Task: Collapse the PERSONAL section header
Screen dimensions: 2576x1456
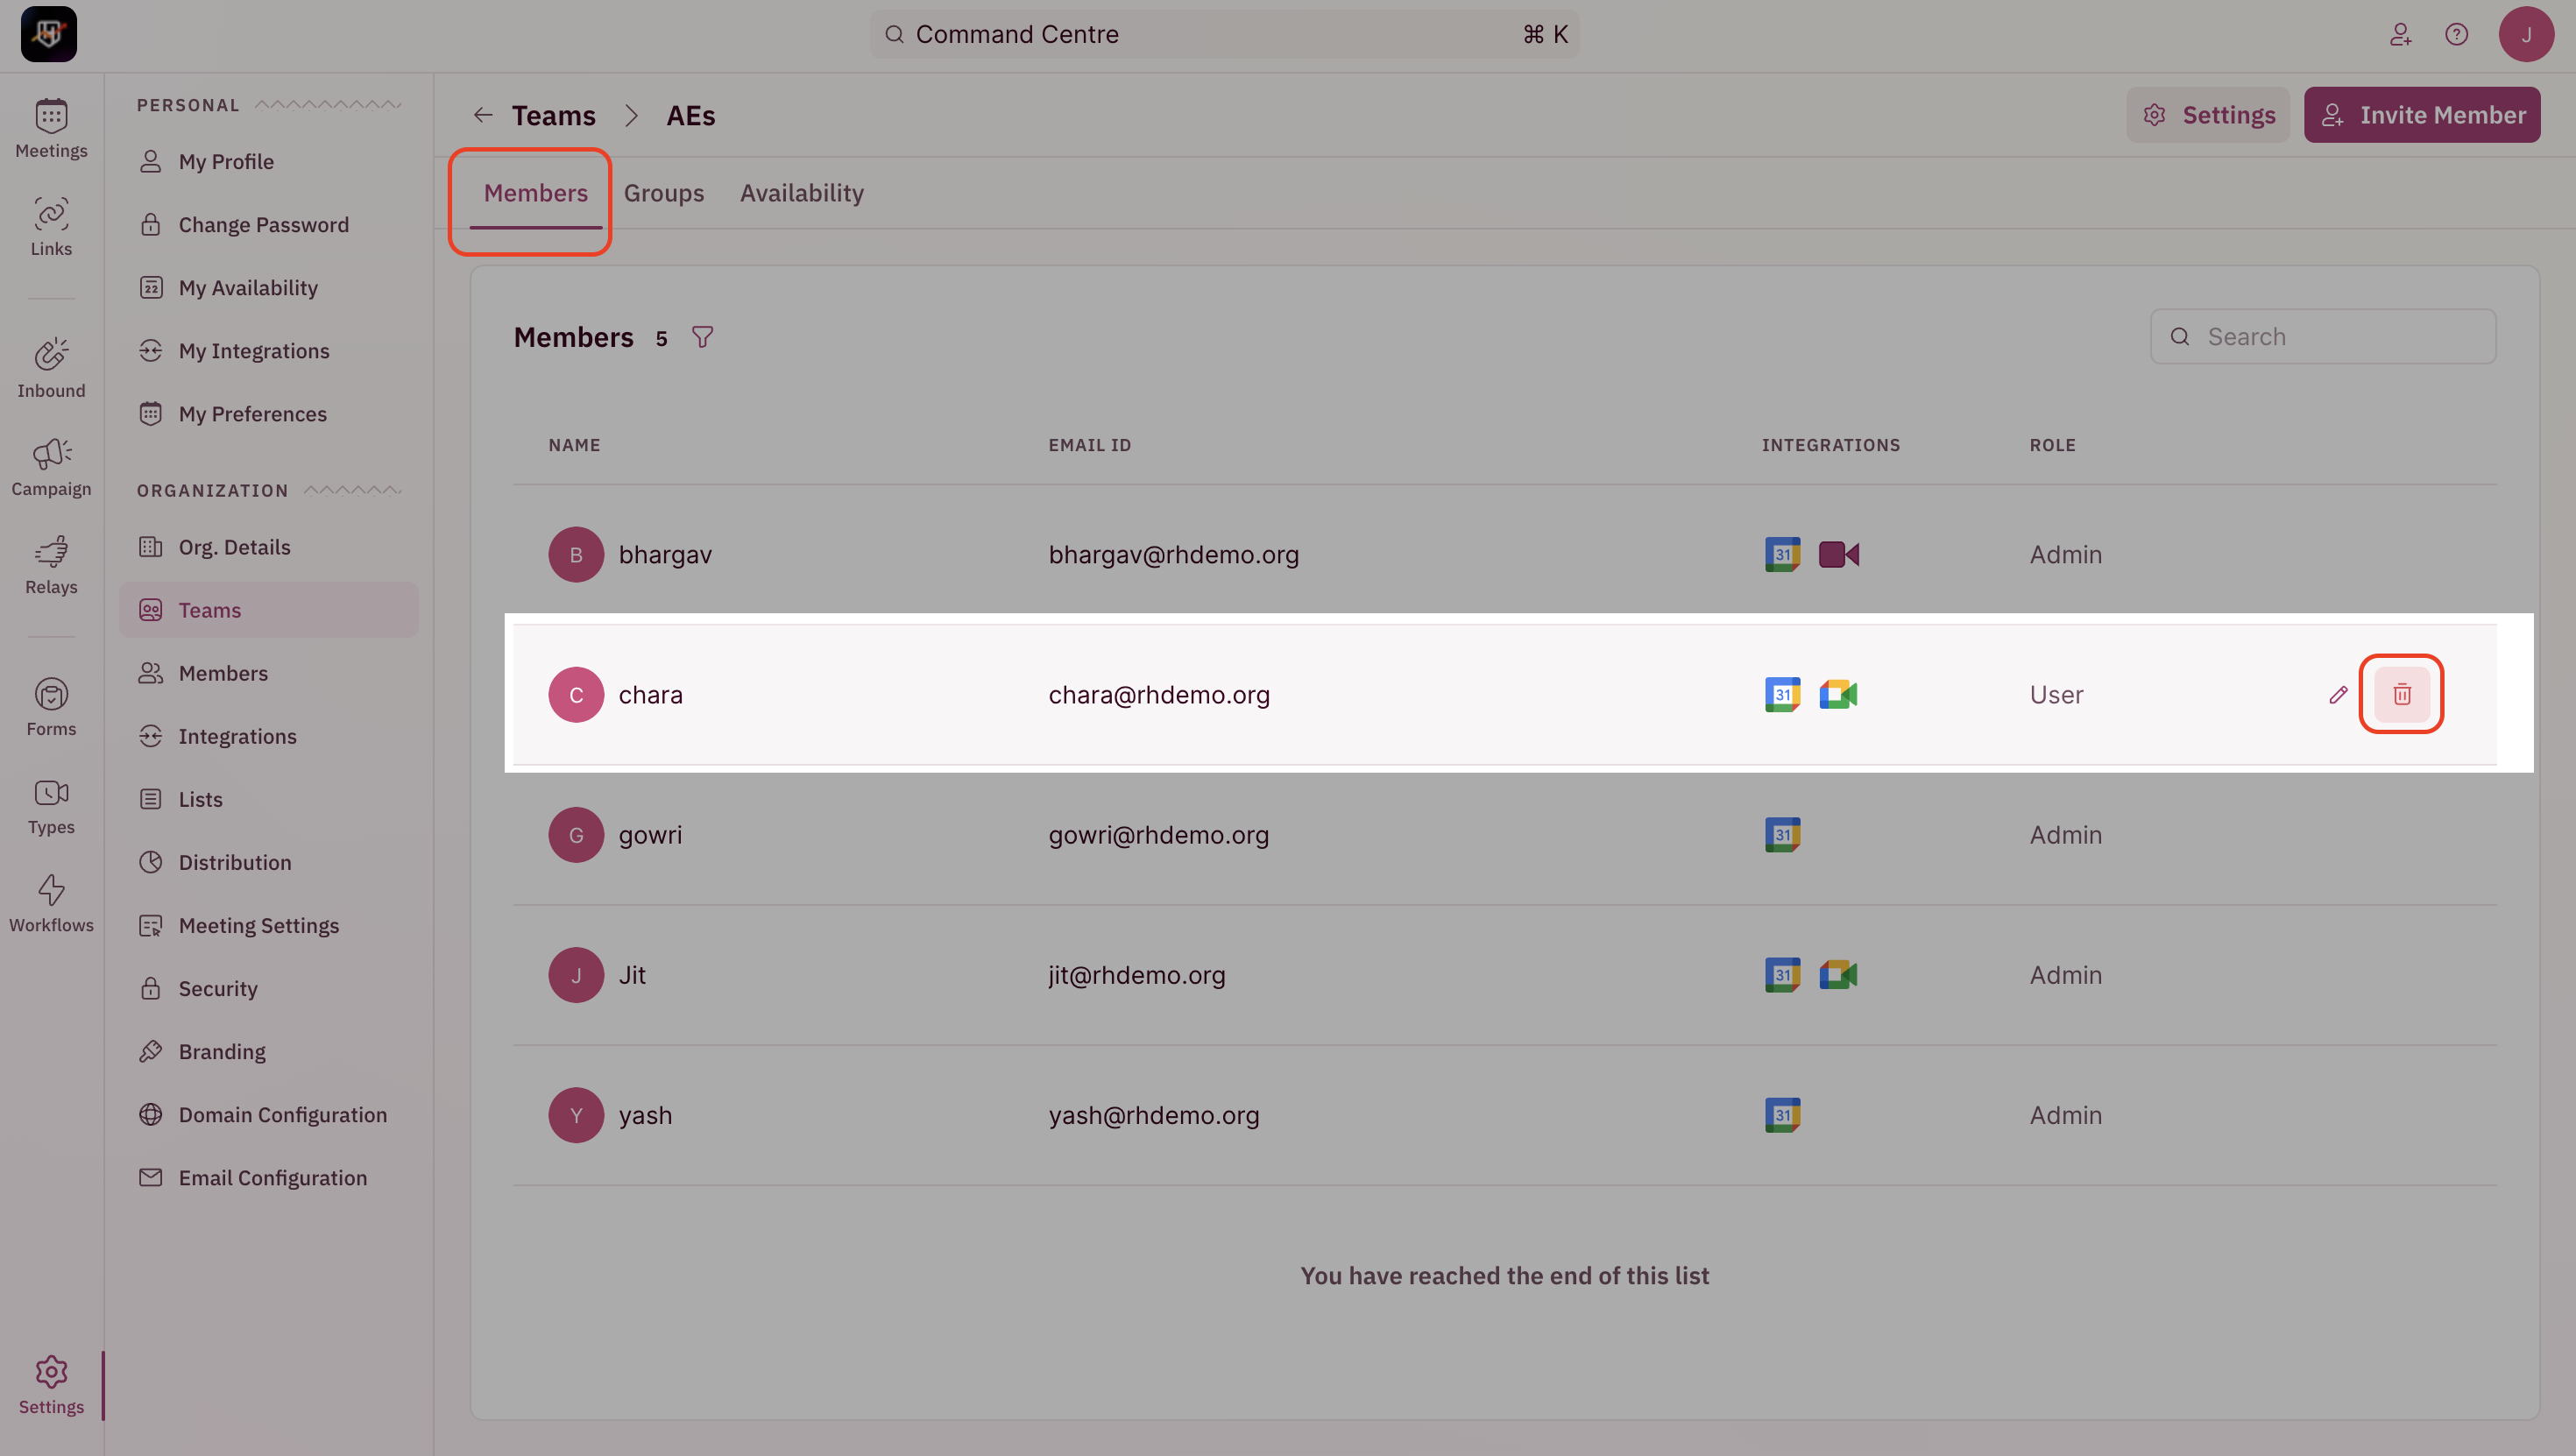Action: (x=269, y=105)
